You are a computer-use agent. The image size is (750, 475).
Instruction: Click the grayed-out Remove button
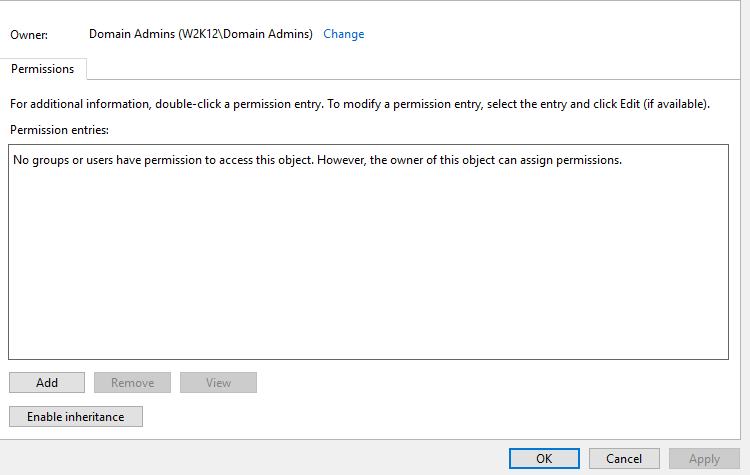point(132,383)
